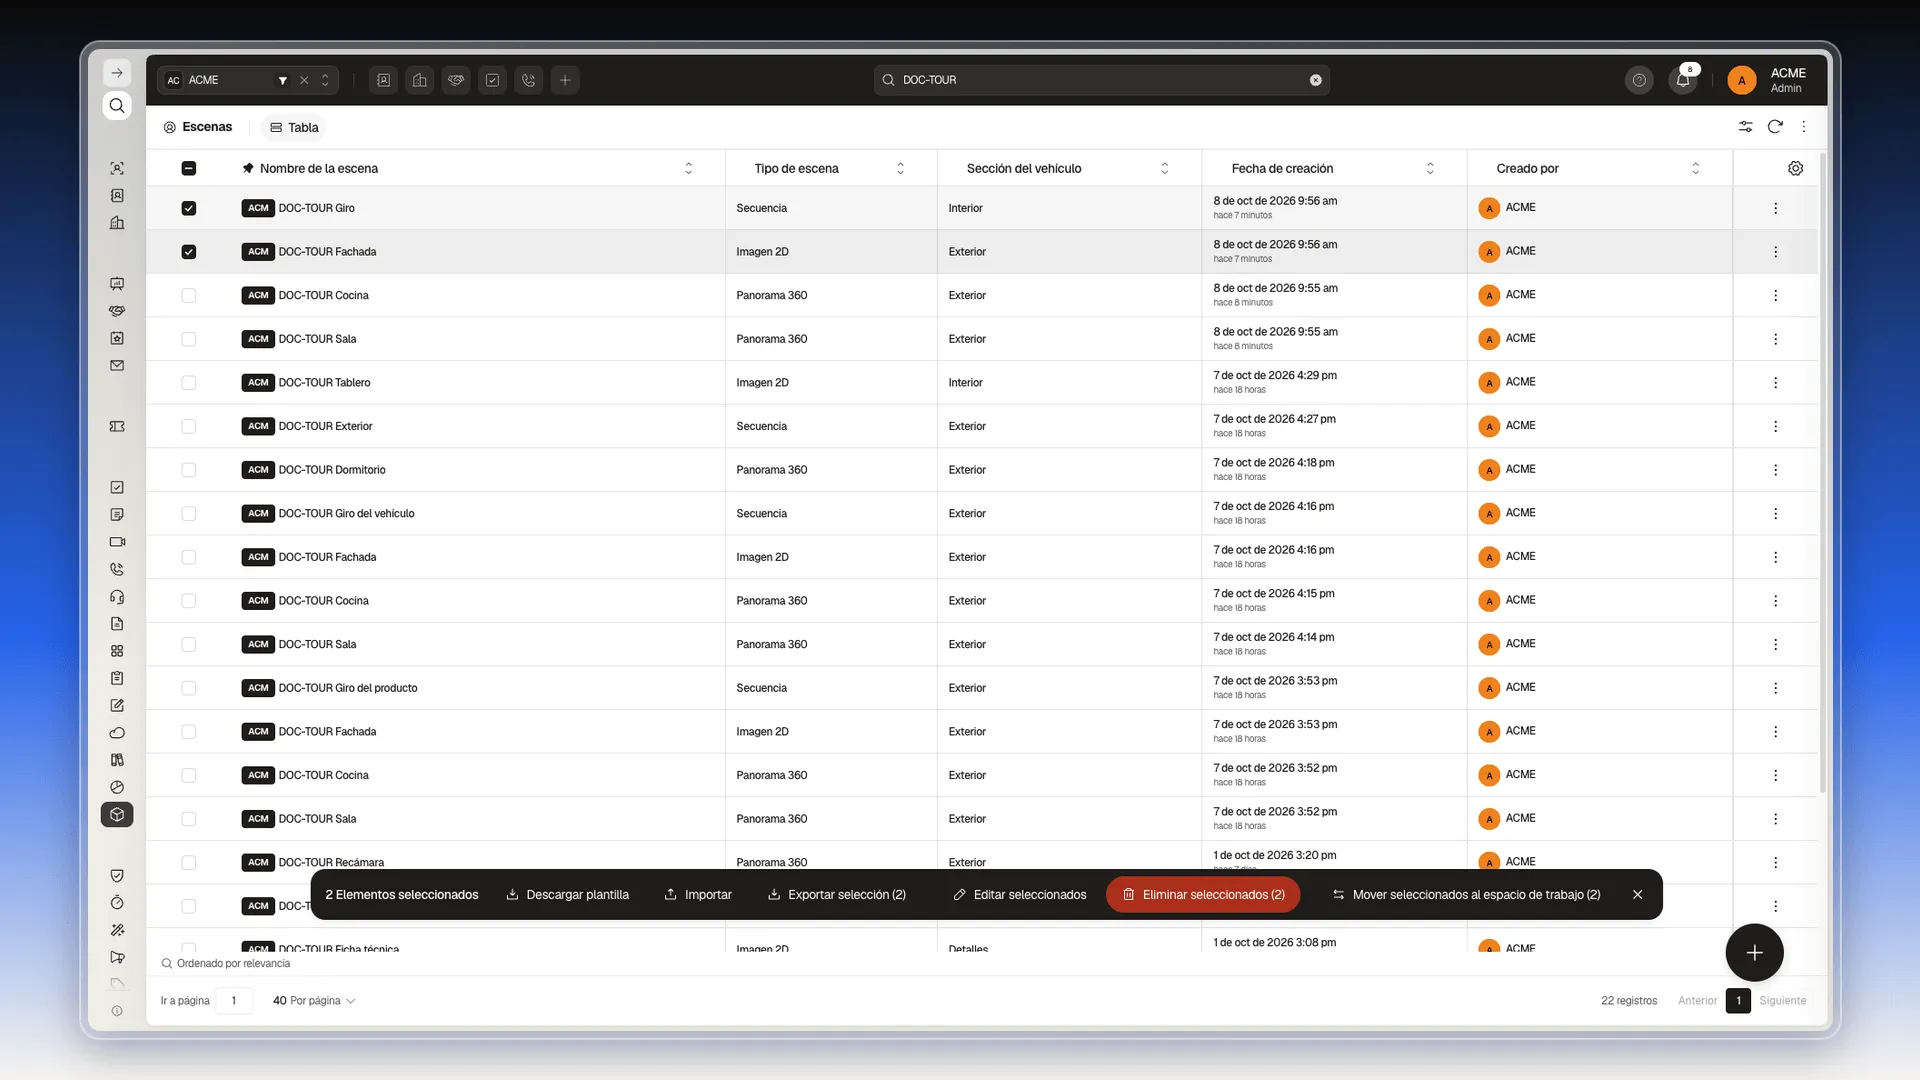Open the help question mark icon
Image resolution: width=1920 pixels, height=1080 pixels.
1639,80
